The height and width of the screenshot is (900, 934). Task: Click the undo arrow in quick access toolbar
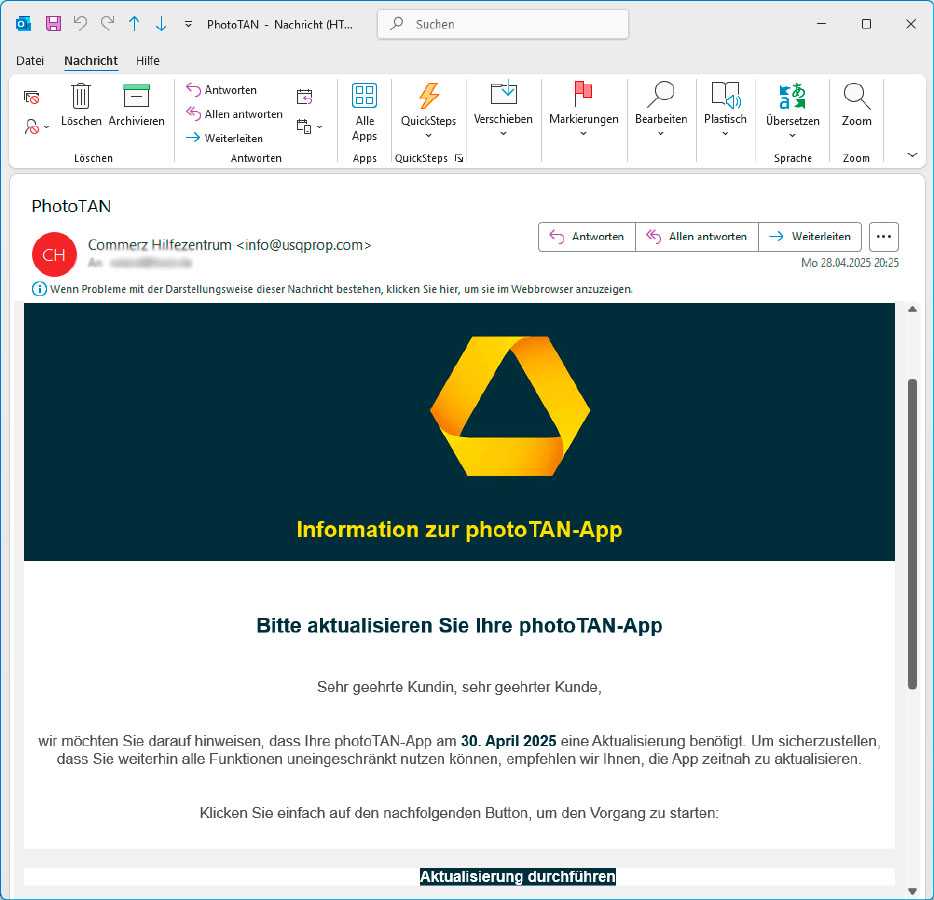pos(80,24)
